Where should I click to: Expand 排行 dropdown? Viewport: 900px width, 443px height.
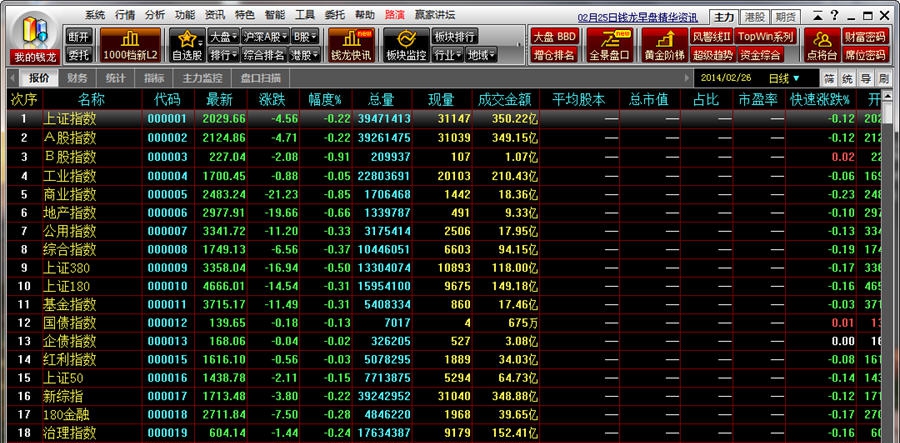point(223,55)
